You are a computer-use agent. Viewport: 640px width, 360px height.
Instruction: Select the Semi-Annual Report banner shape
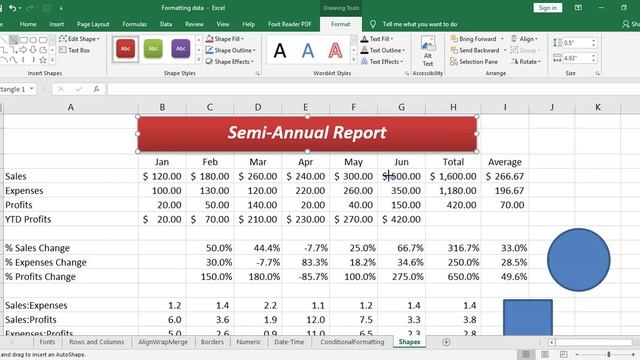307,134
